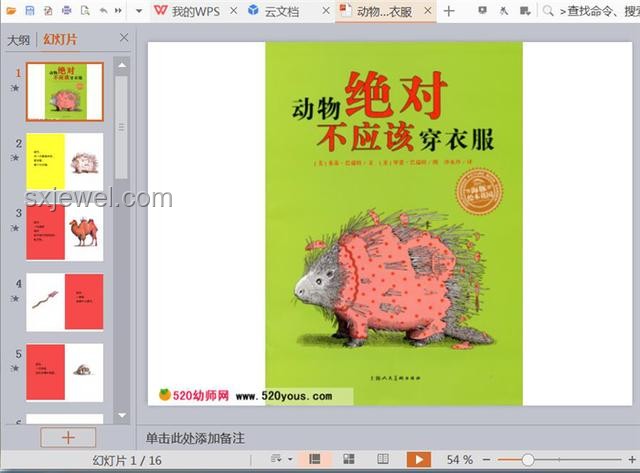This screenshot has width=640, height=473.
Task: Click the print icon in quick toolbar
Action: pyautogui.click(x=67, y=11)
